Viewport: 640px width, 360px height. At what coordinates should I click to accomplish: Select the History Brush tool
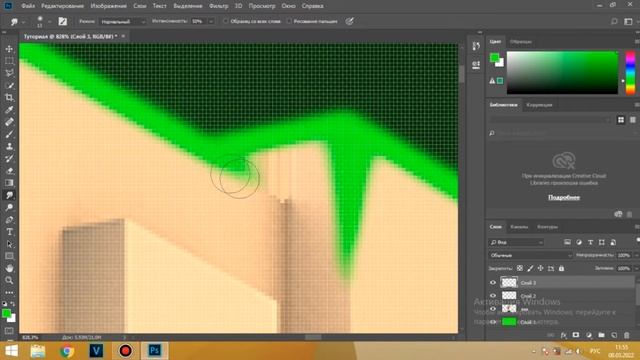[9, 159]
